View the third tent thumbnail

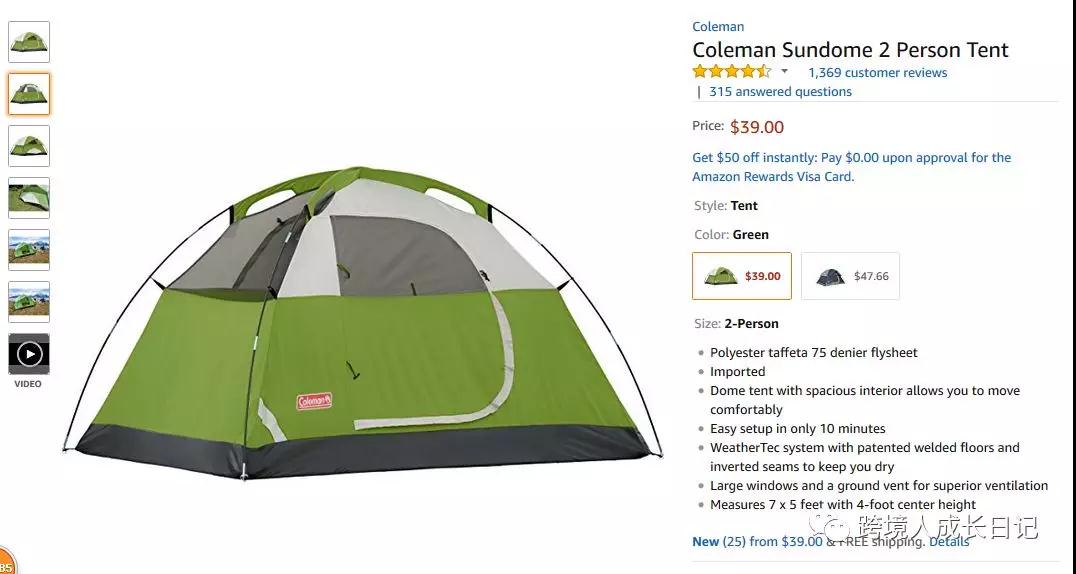29,146
